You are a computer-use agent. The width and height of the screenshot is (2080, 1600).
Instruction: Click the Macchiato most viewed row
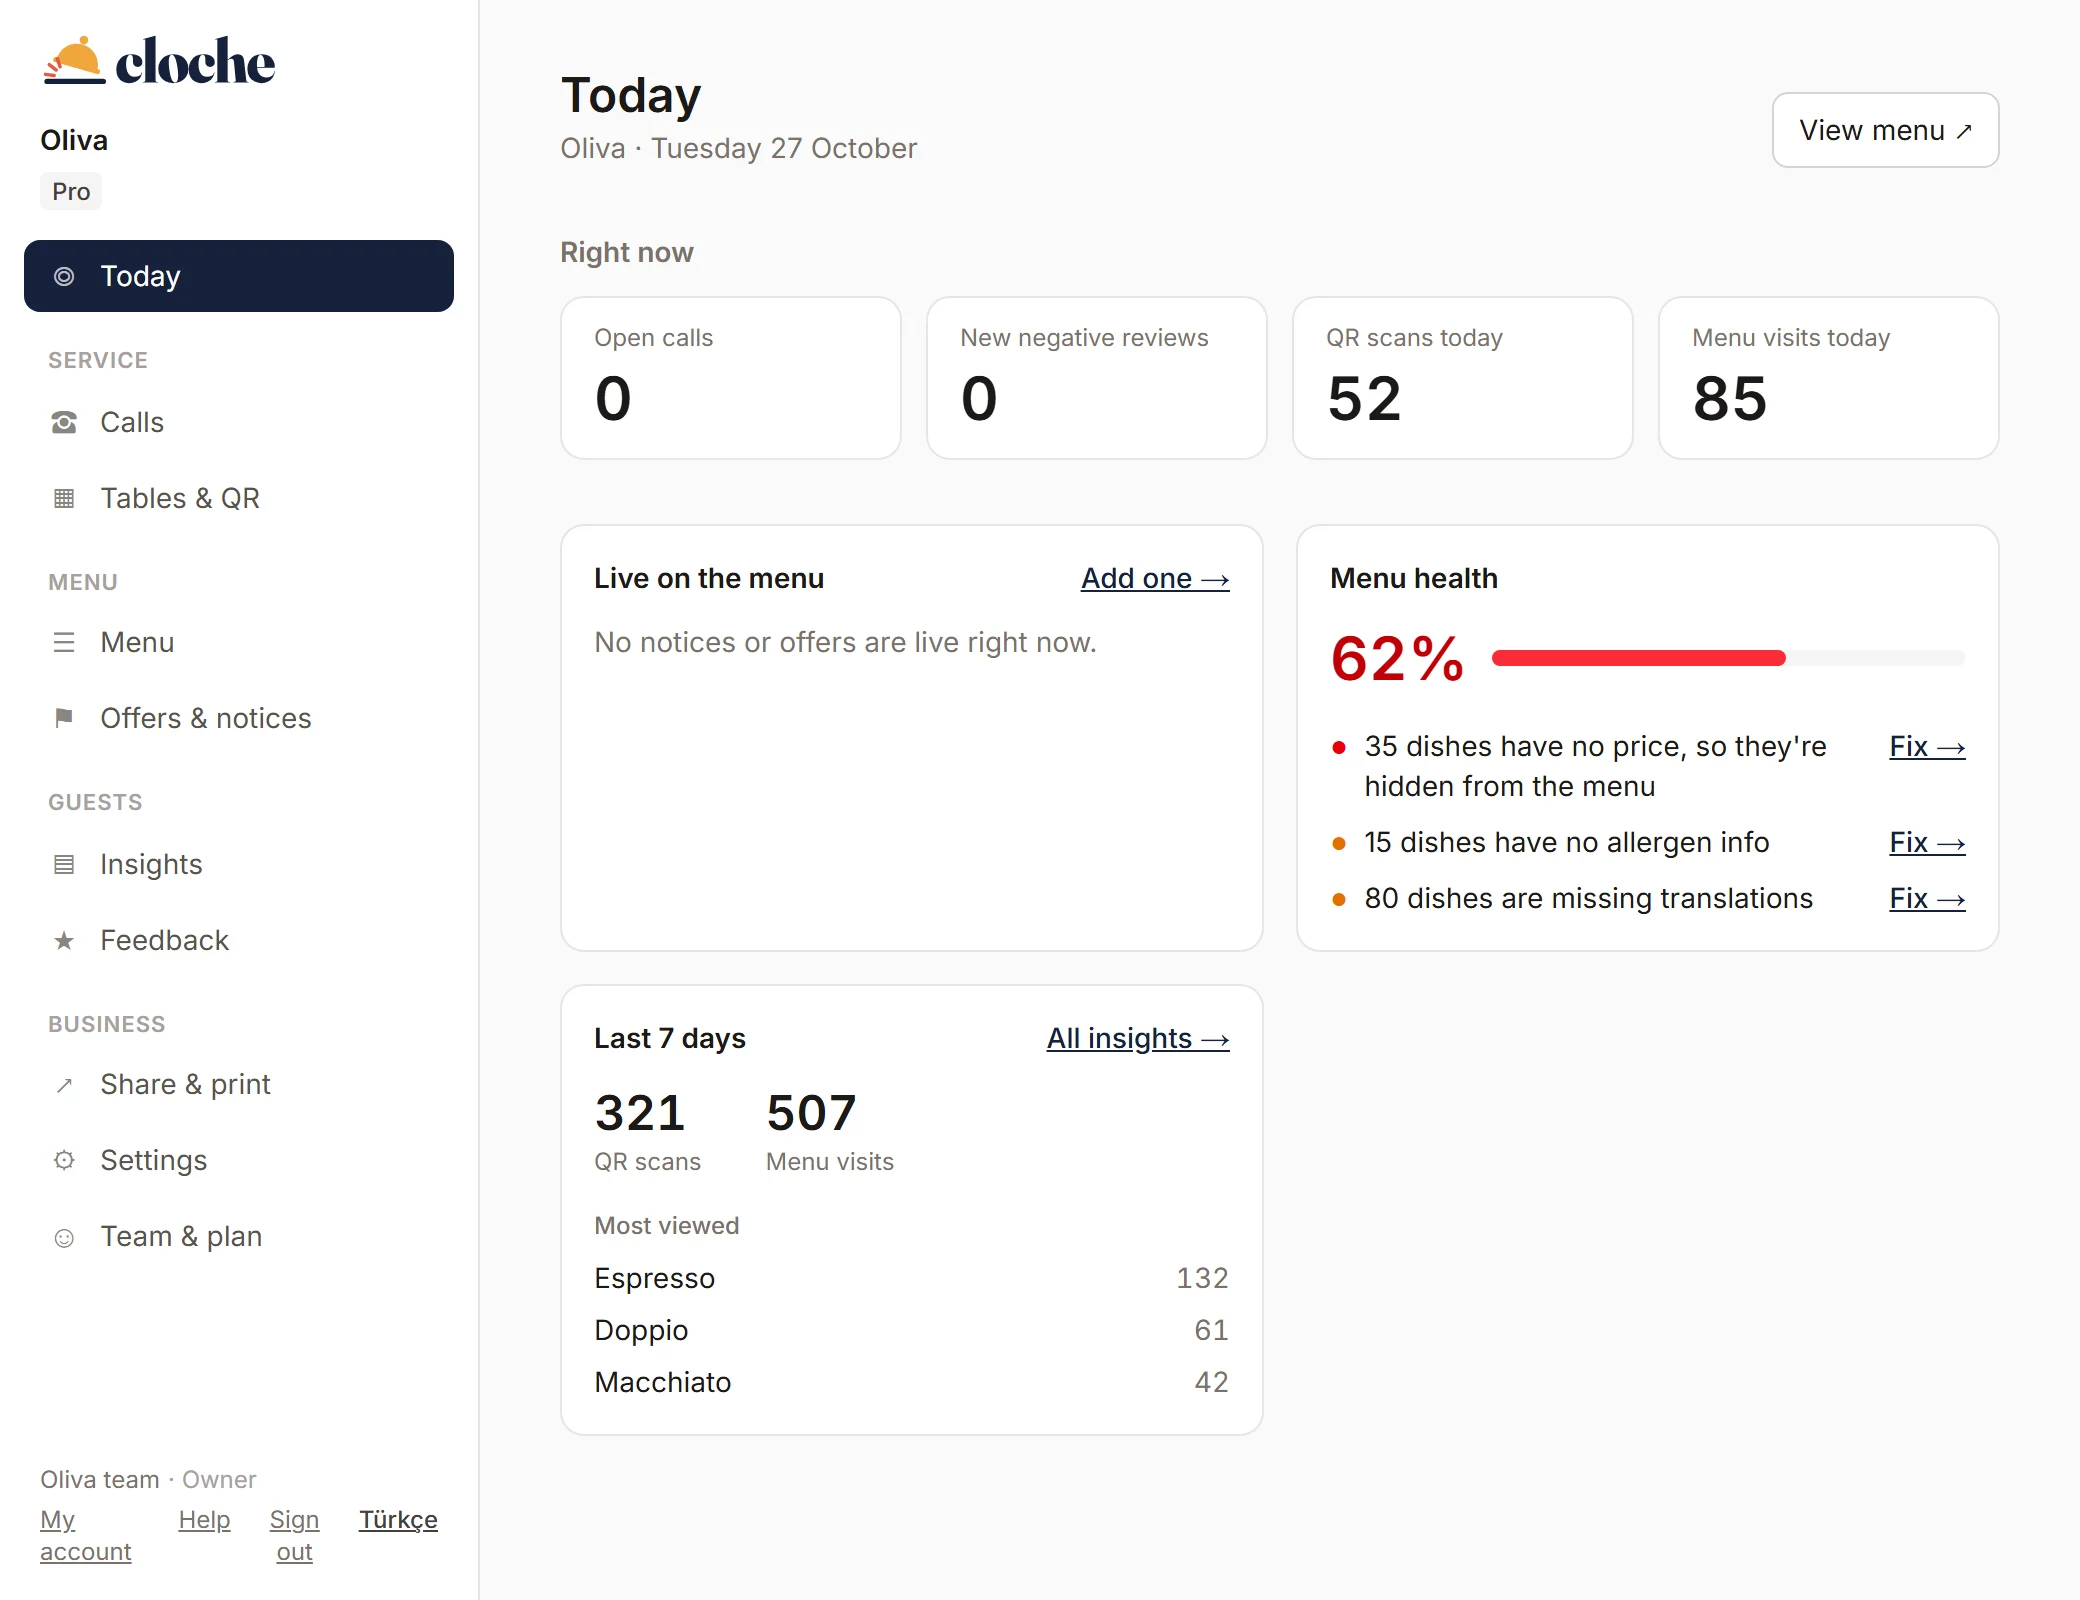click(912, 1382)
